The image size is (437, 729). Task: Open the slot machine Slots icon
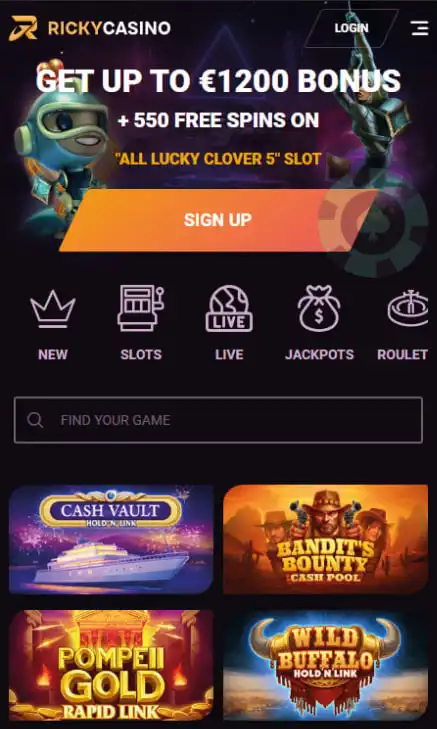tap(140, 308)
